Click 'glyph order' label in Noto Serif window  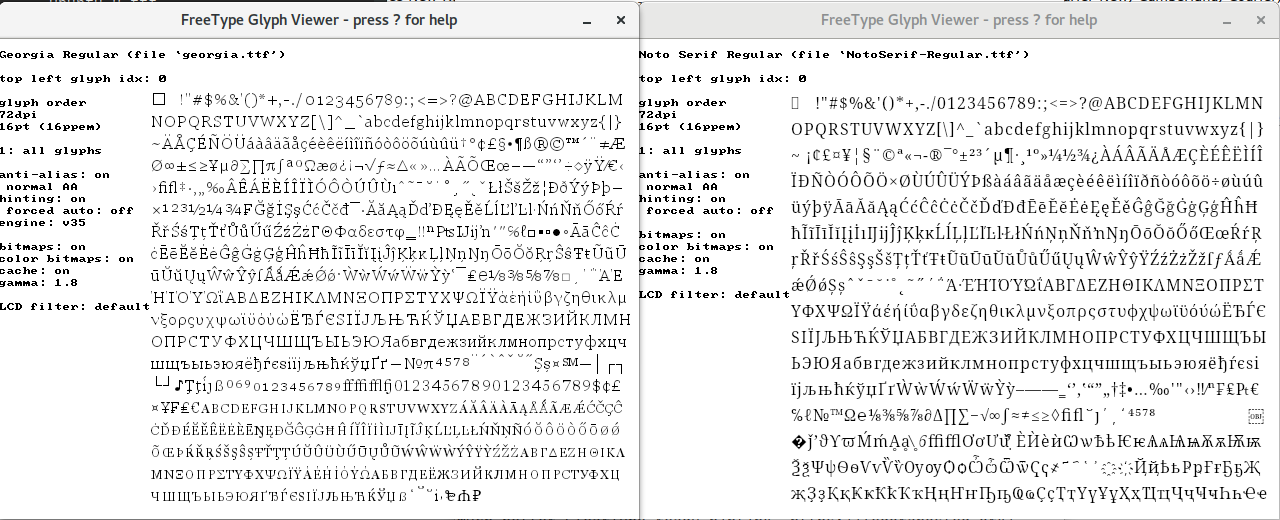coord(683,102)
